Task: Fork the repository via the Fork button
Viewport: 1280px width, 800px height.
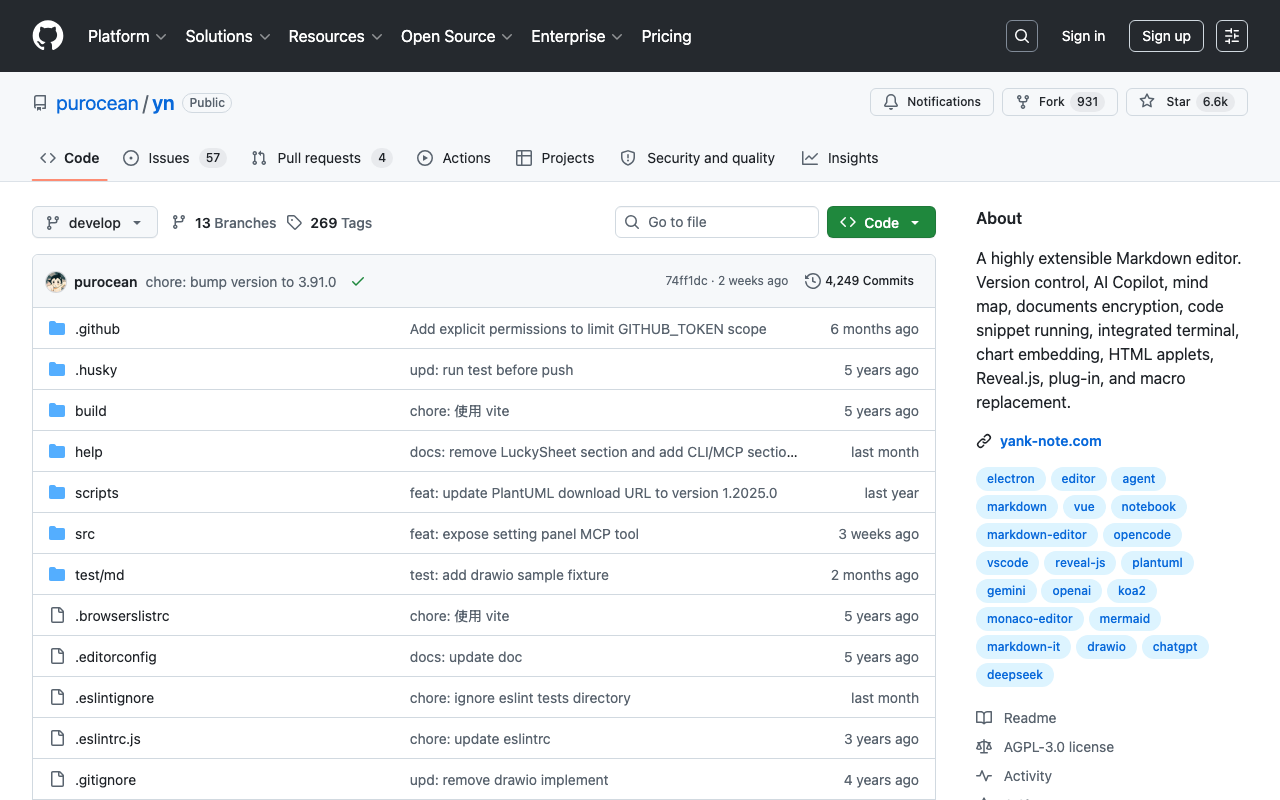Action: coord(1060,102)
